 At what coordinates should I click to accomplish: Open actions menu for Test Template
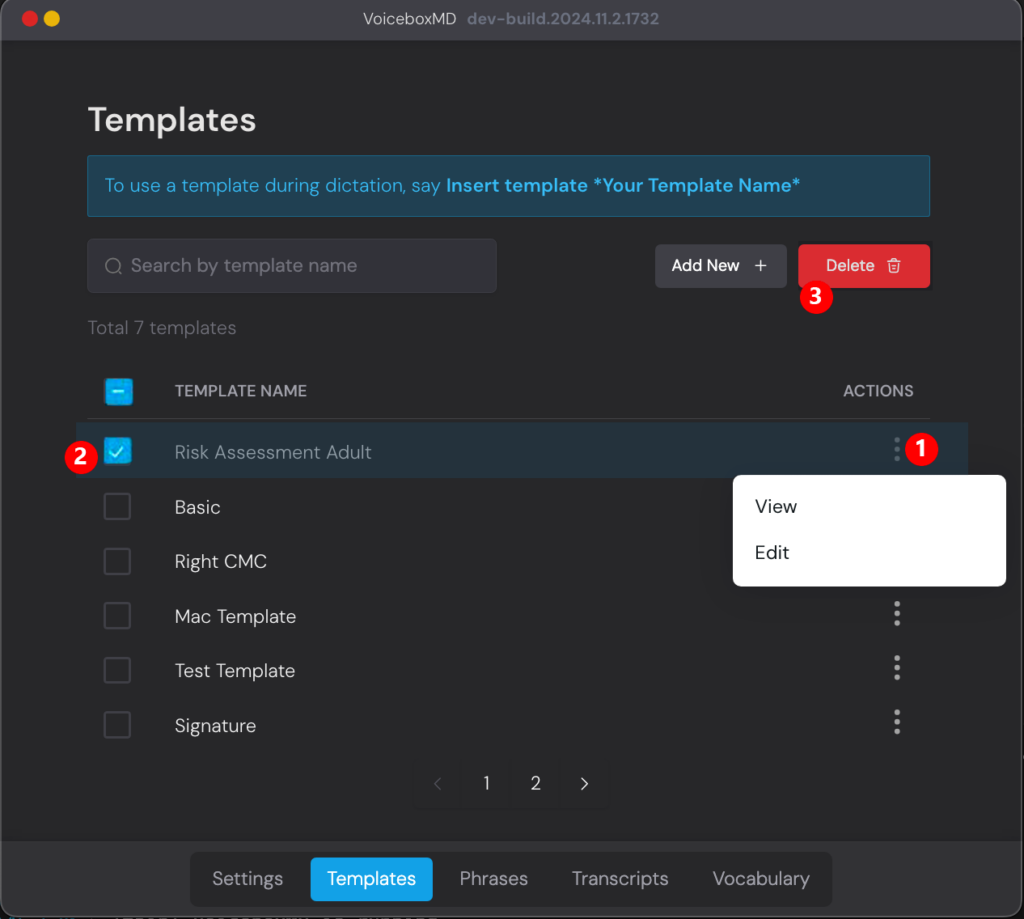(x=897, y=668)
